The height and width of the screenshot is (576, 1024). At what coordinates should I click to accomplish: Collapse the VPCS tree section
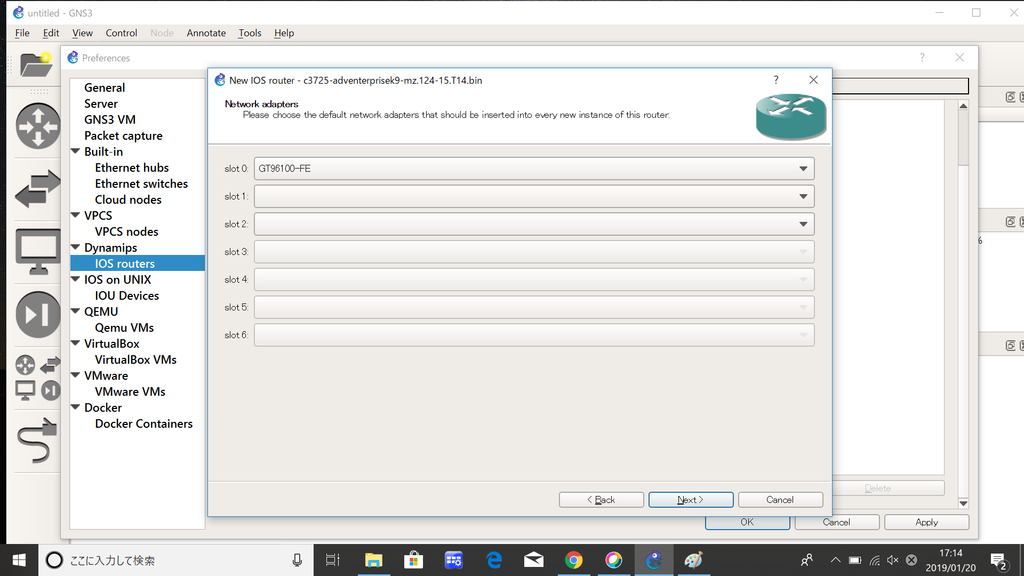pyautogui.click(x=76, y=215)
